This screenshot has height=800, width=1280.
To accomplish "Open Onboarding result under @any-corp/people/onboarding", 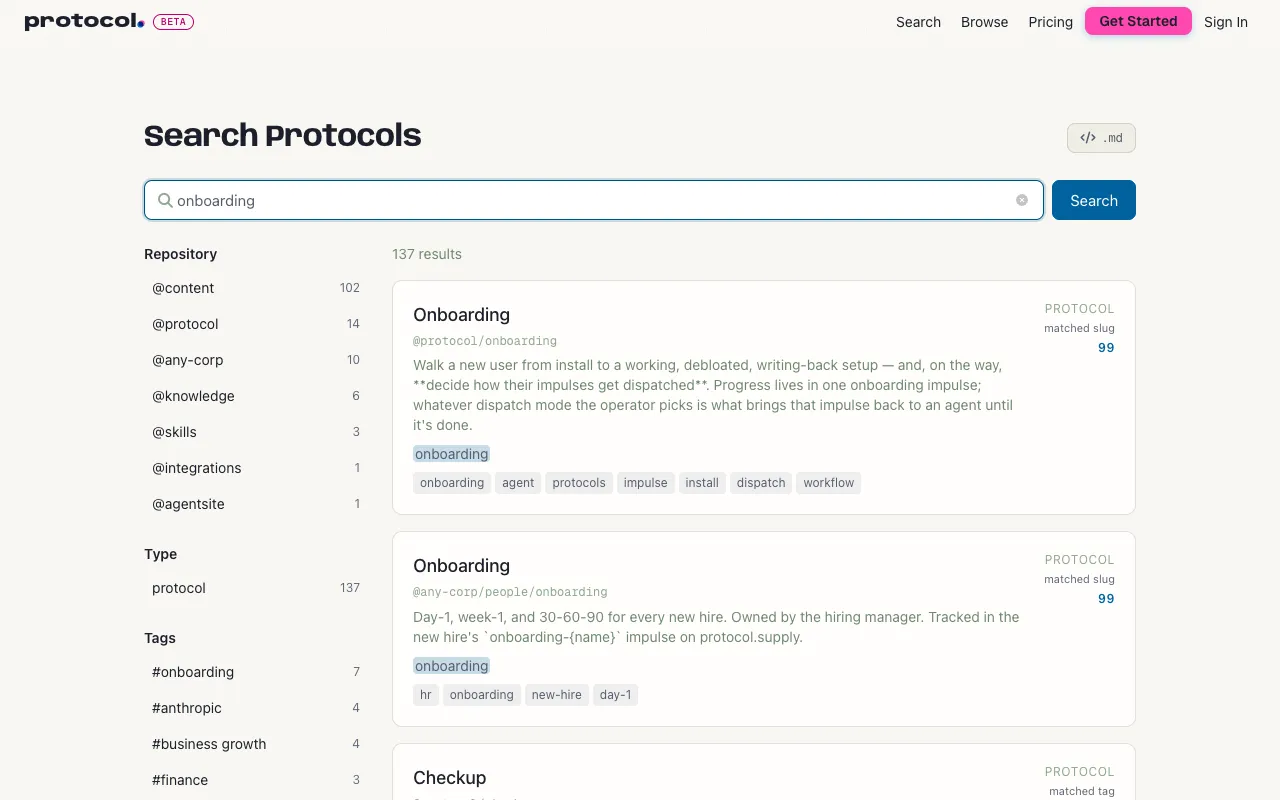I will [x=461, y=566].
